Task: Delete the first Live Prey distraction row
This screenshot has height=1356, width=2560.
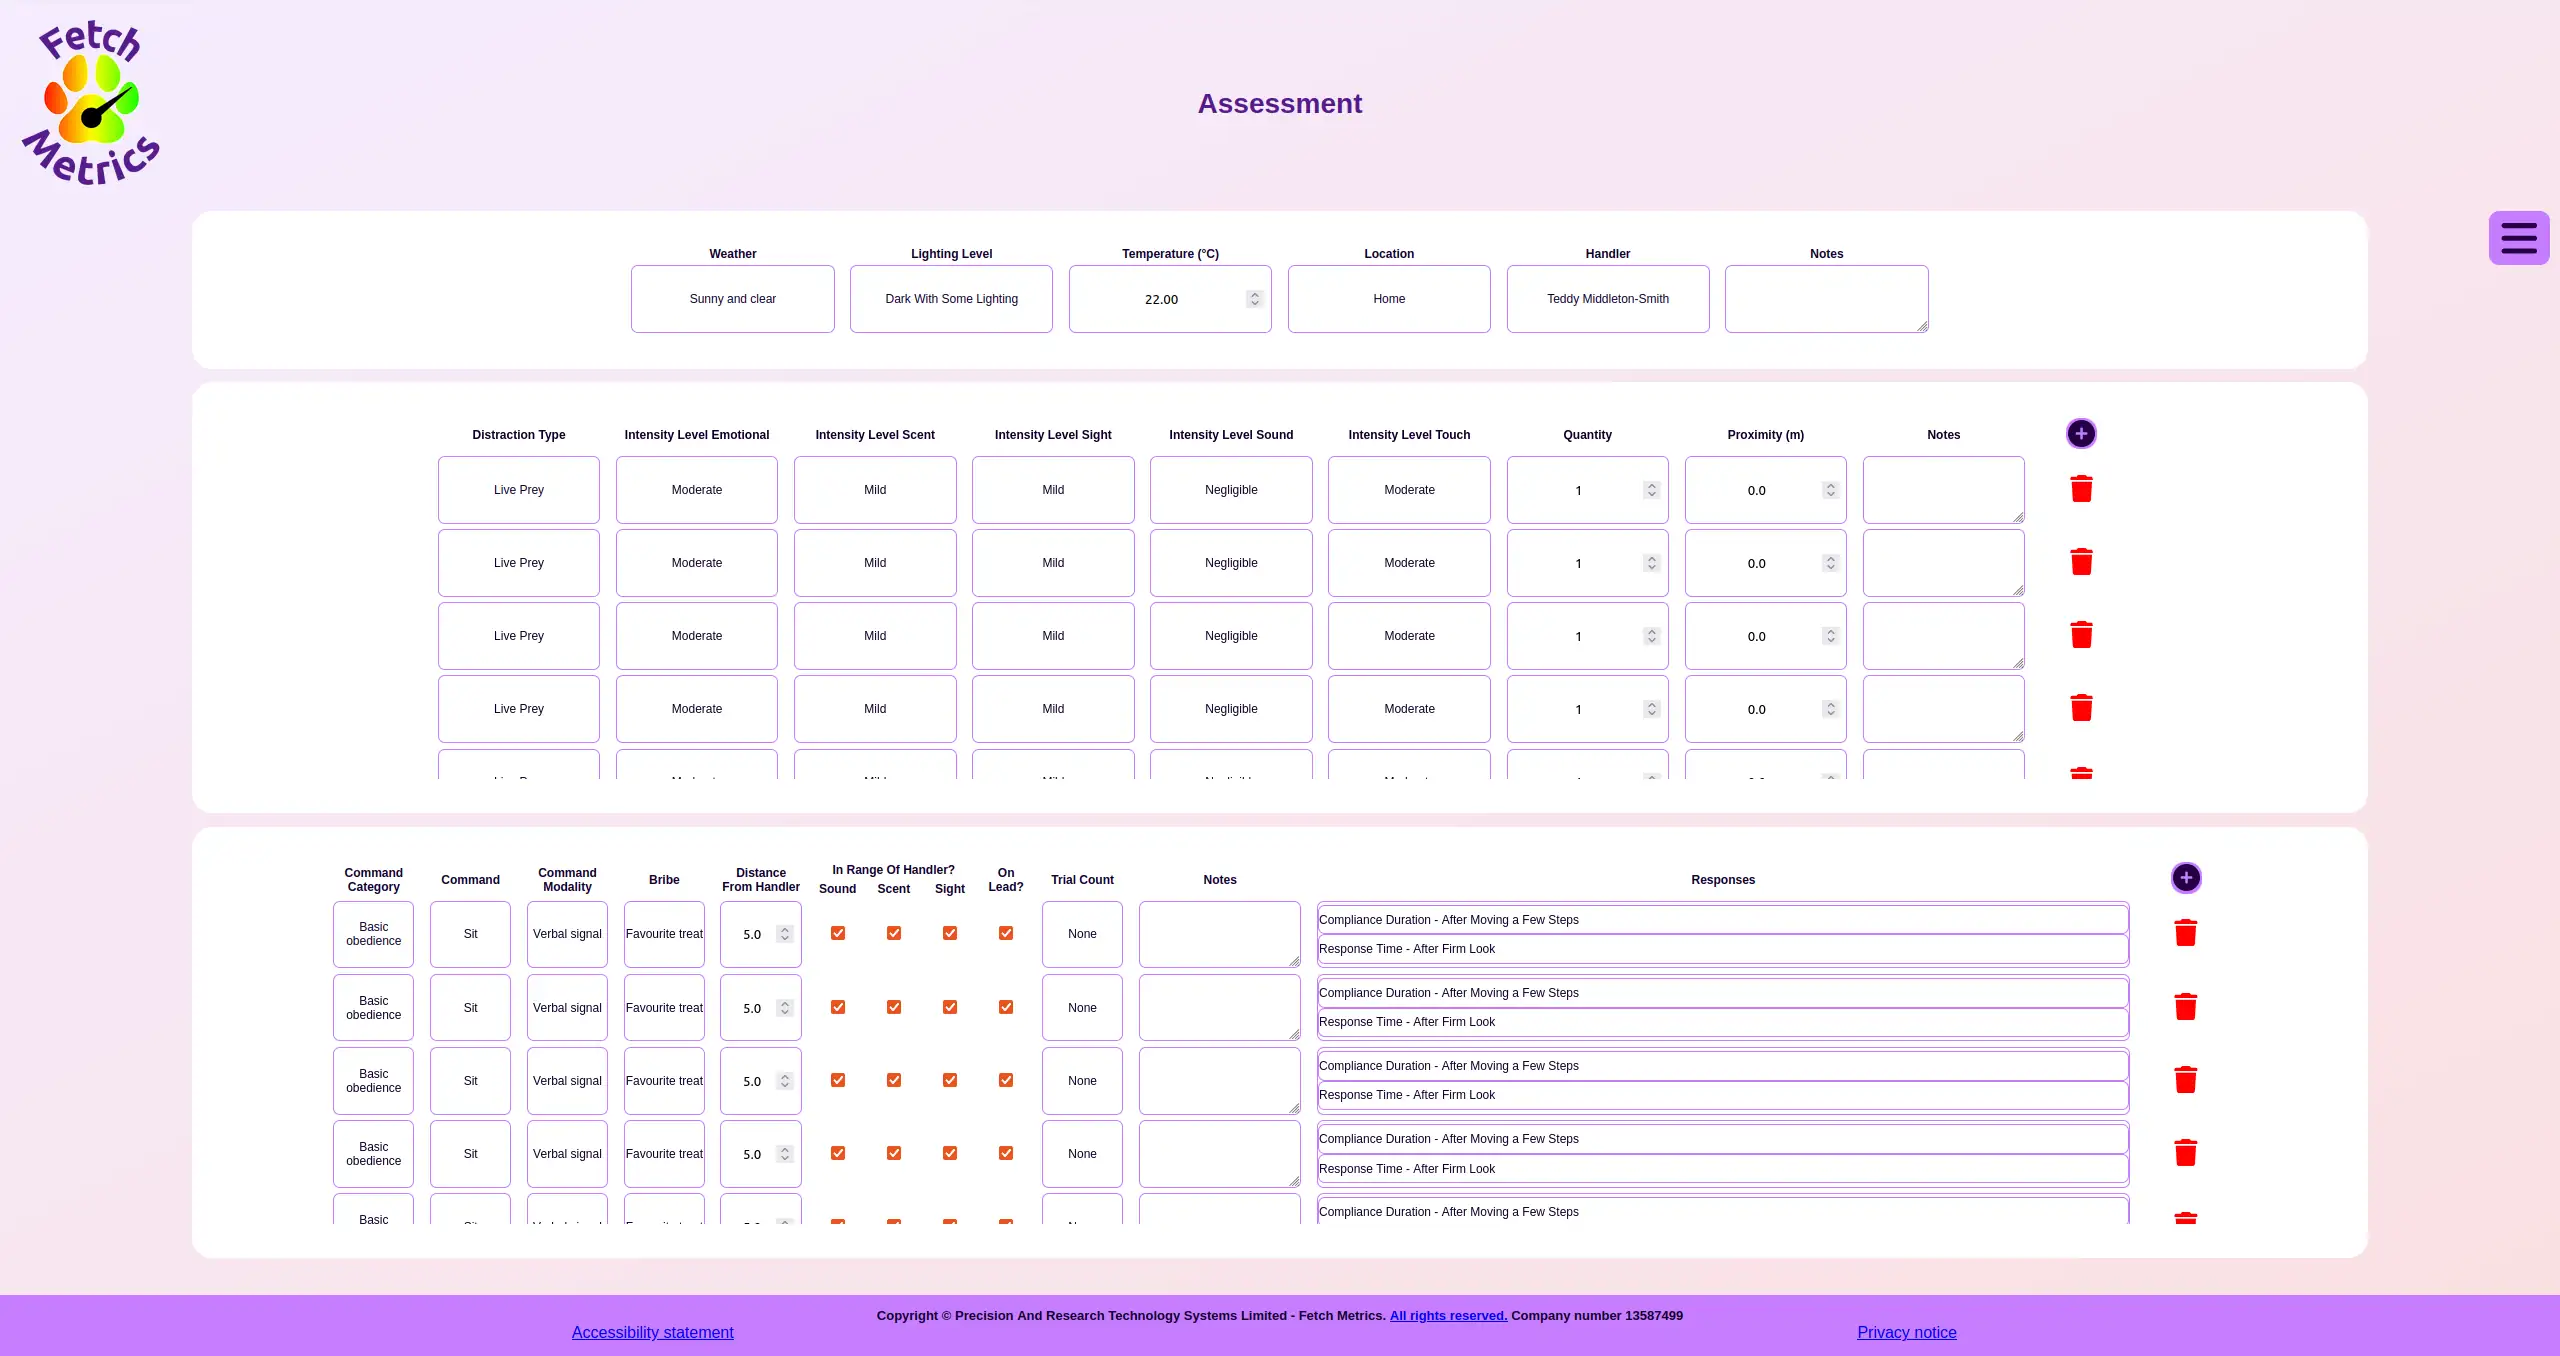Action: pos(2081,489)
